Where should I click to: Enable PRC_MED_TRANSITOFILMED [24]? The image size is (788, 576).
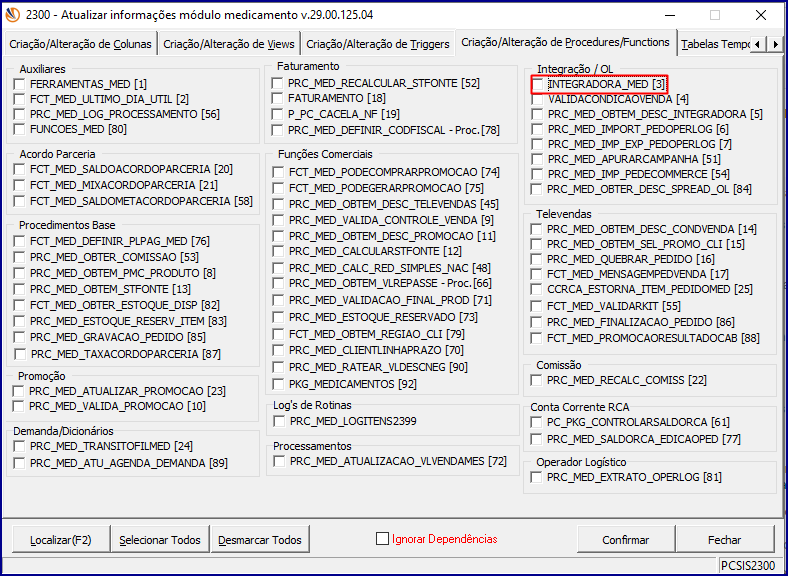click(20, 446)
